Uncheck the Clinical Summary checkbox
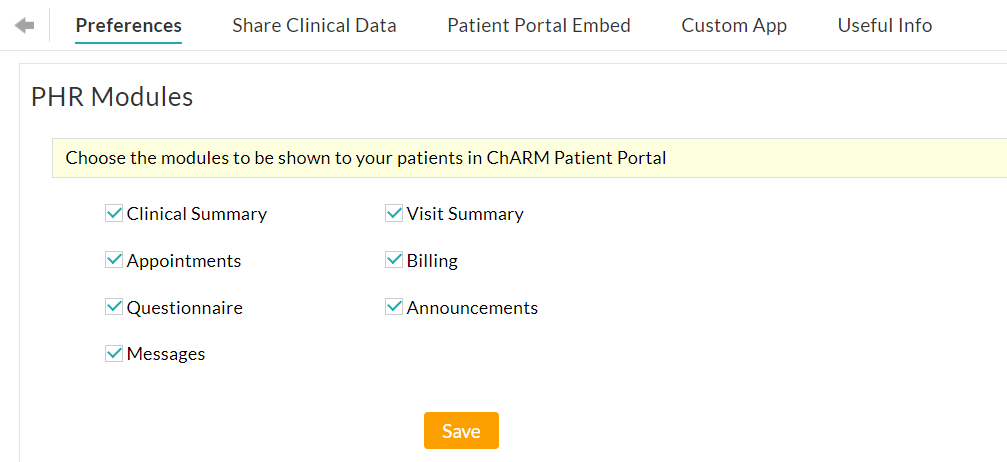 pos(114,213)
